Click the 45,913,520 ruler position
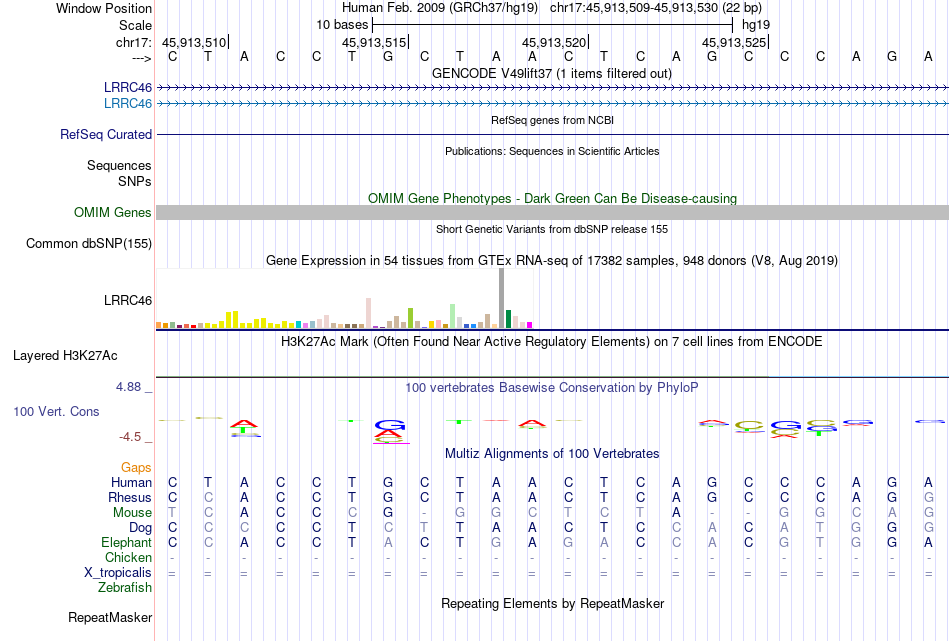Viewport: 950px width, 641px height. (x=554, y=42)
